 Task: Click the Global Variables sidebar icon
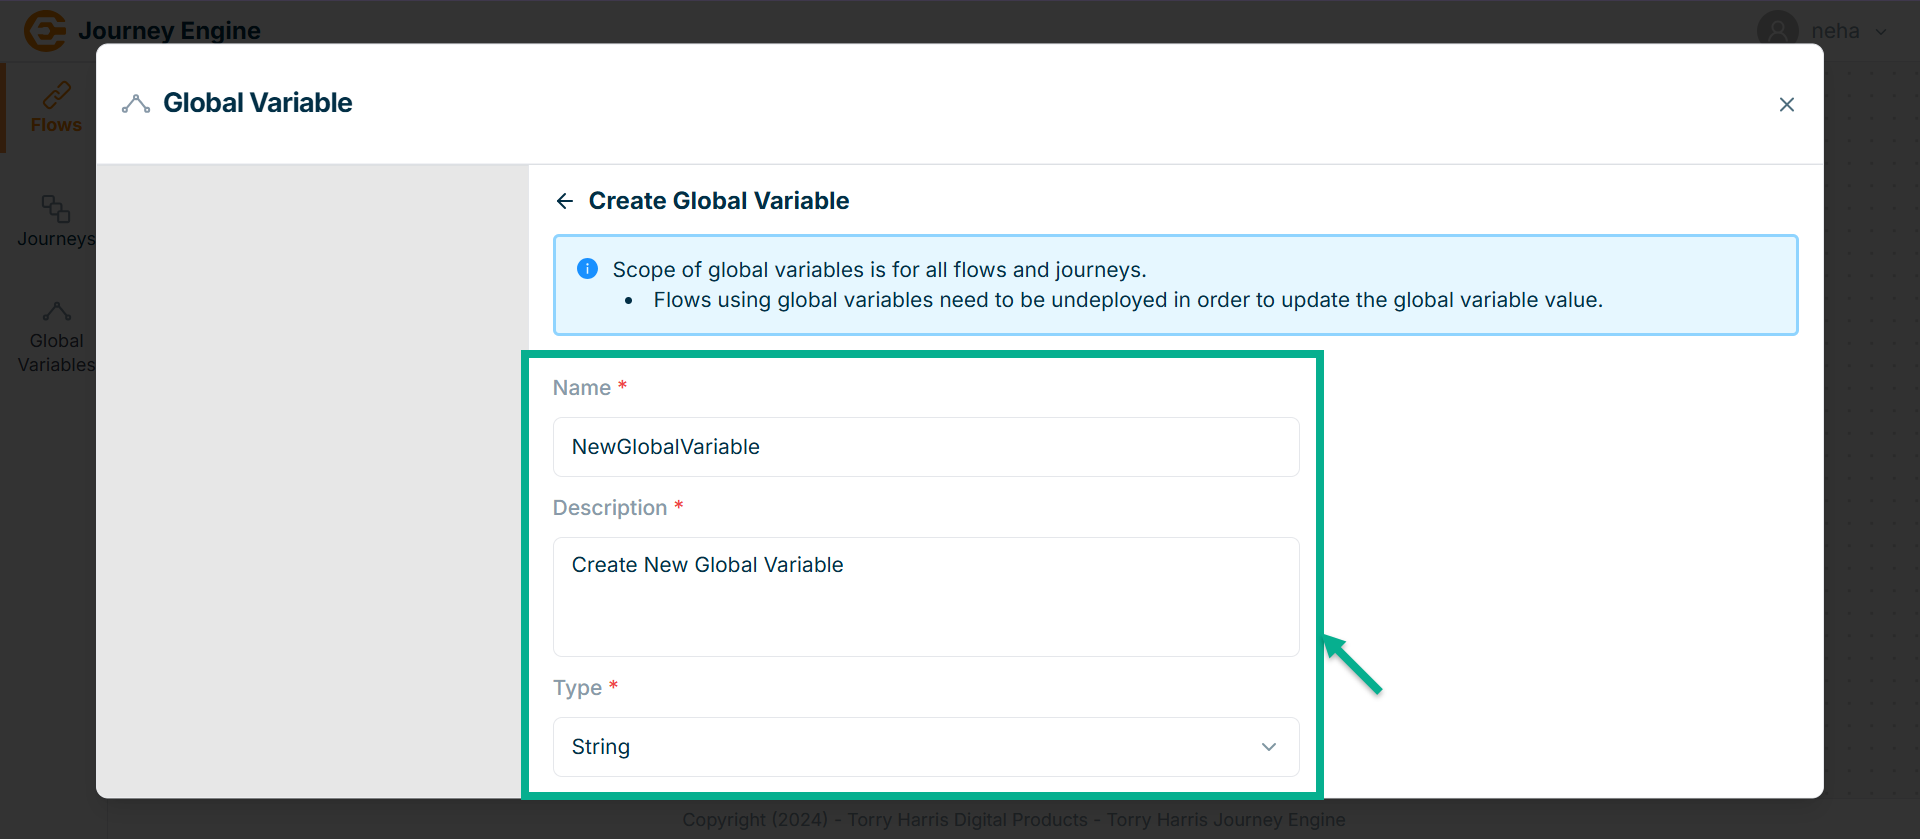(x=56, y=311)
